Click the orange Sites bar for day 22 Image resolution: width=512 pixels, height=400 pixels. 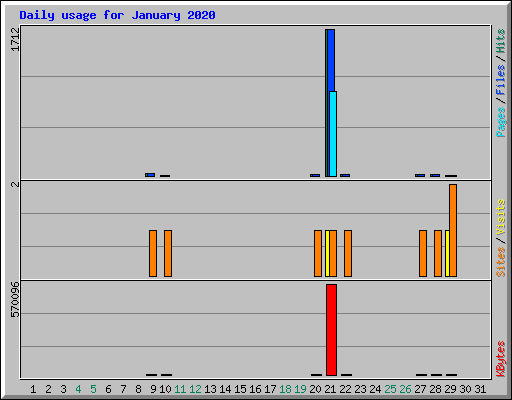coord(348,253)
